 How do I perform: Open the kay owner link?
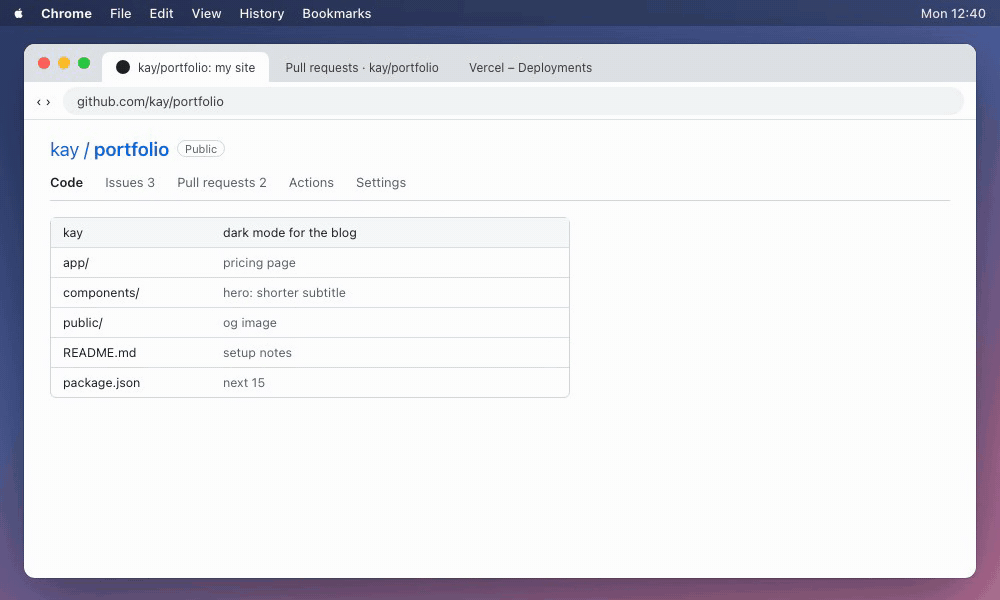pos(64,149)
